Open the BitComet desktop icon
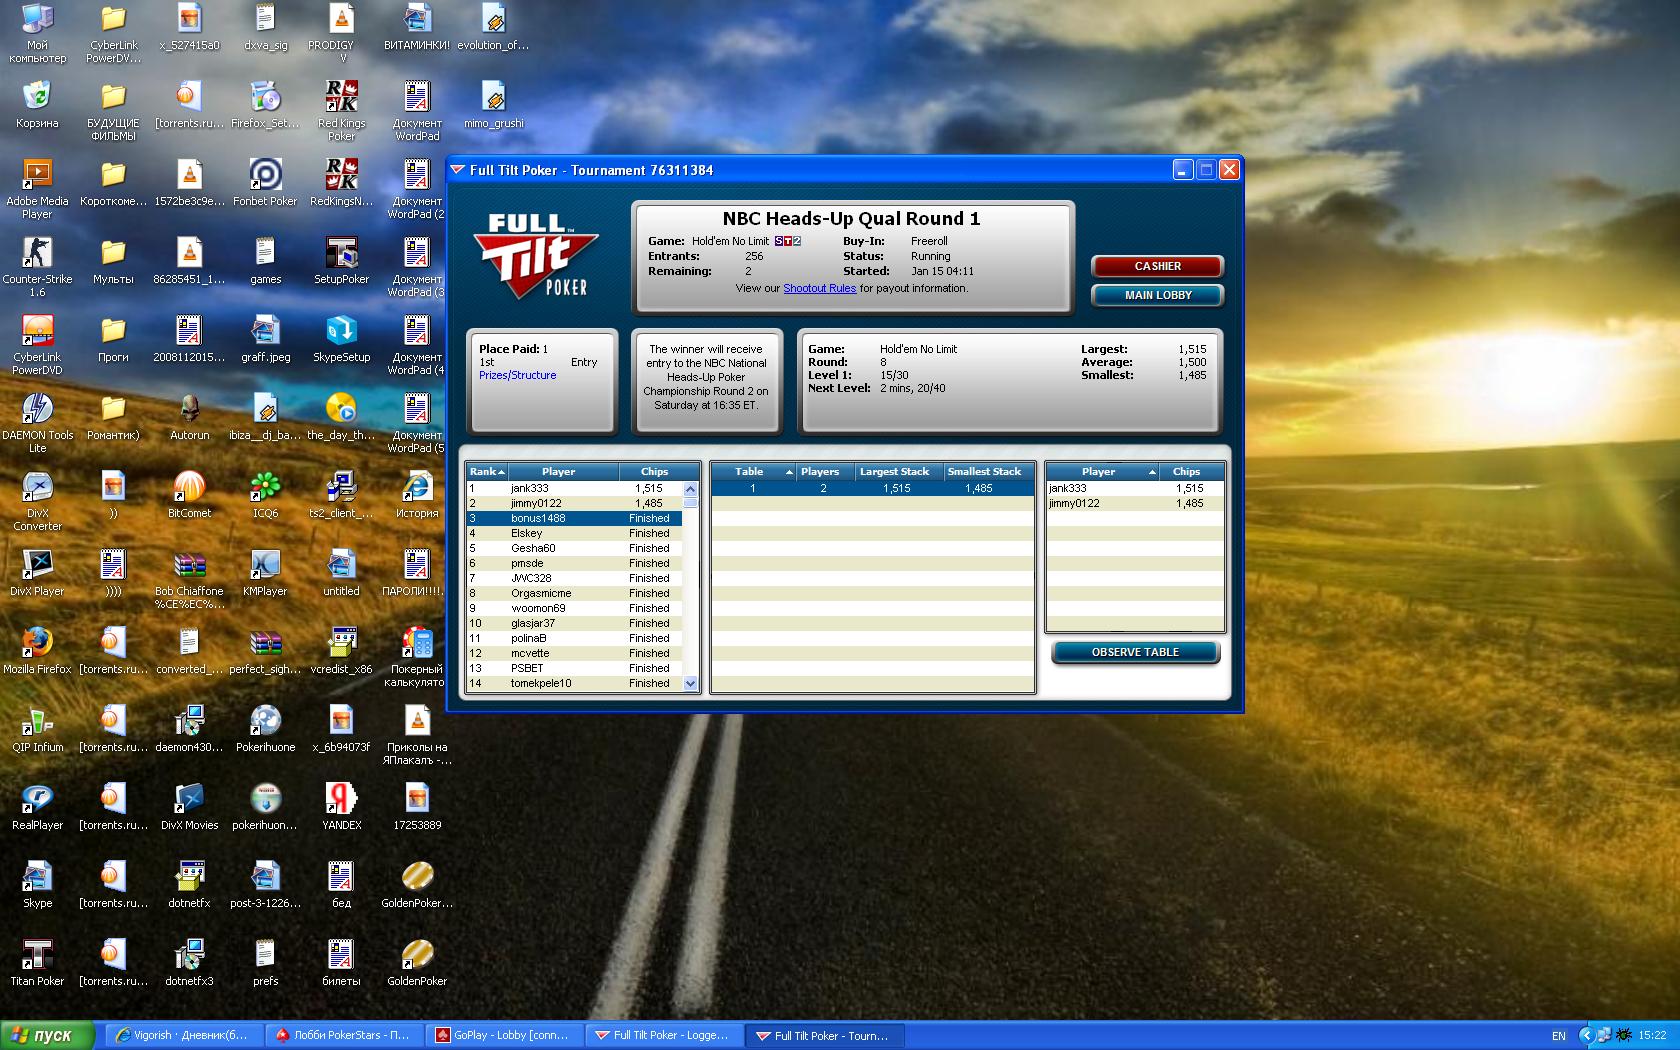Screen dimensions: 1680x1050 pyautogui.click(x=189, y=488)
